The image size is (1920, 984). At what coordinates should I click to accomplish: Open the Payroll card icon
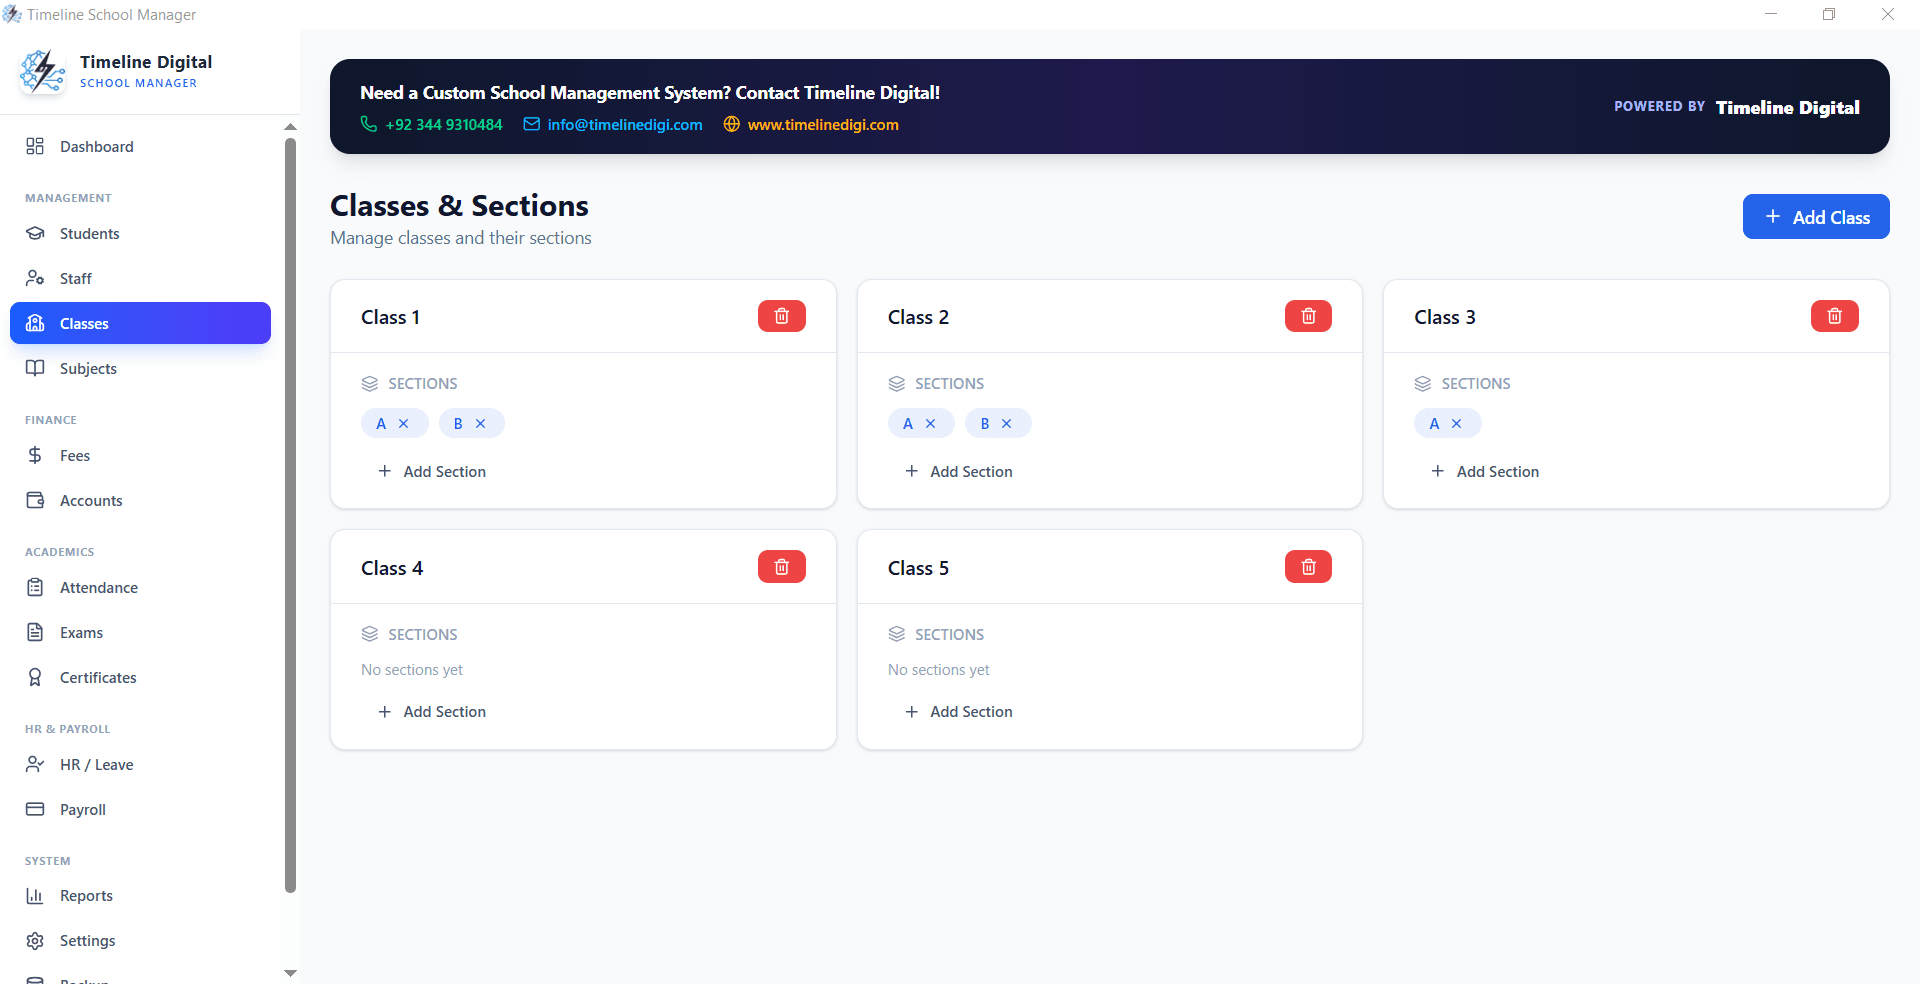35,809
